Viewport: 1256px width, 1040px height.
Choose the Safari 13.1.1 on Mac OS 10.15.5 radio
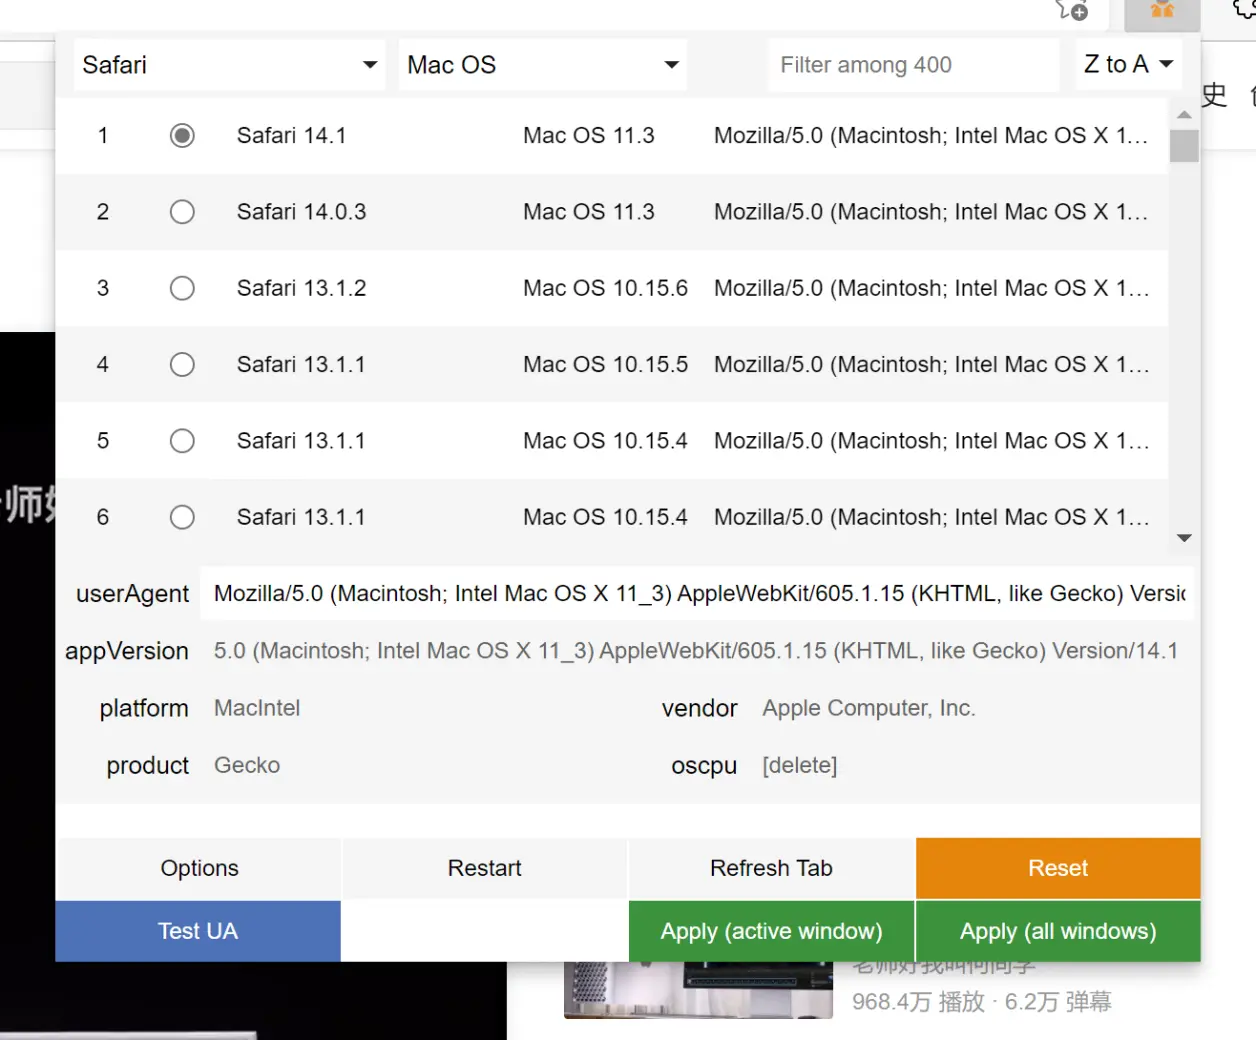pos(182,365)
